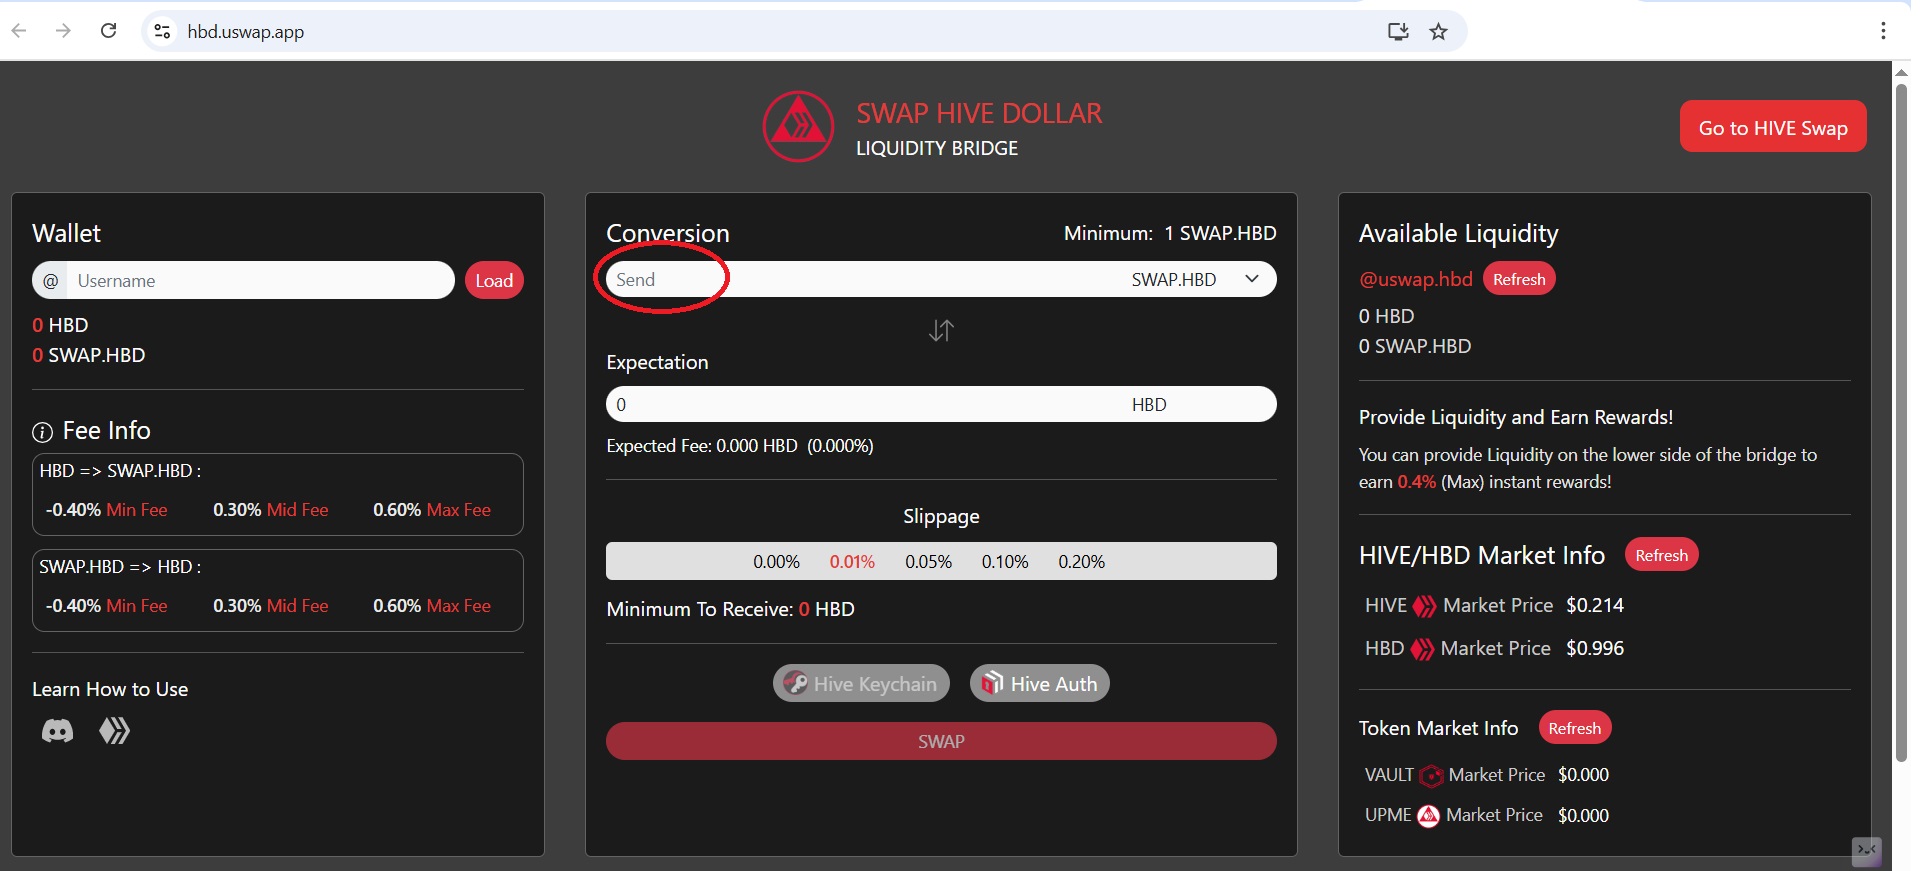Open the @uswap.hbd account link
The image size is (1920, 871).
[1415, 279]
